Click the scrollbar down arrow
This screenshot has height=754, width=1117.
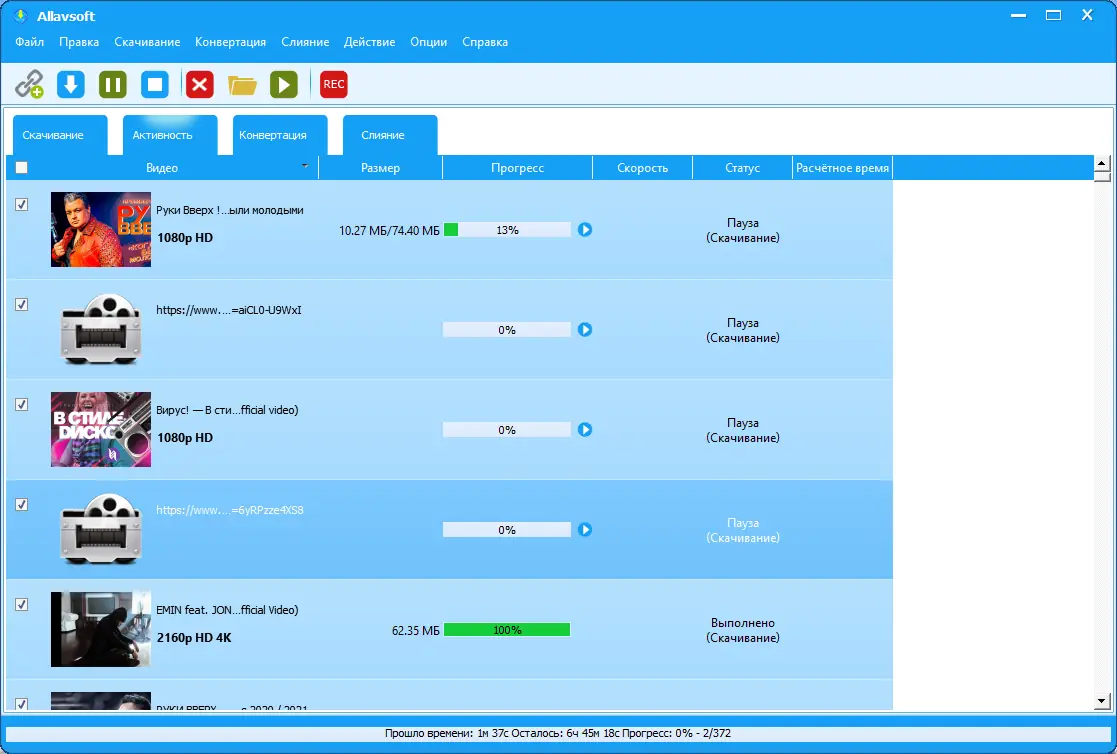coord(1102,701)
